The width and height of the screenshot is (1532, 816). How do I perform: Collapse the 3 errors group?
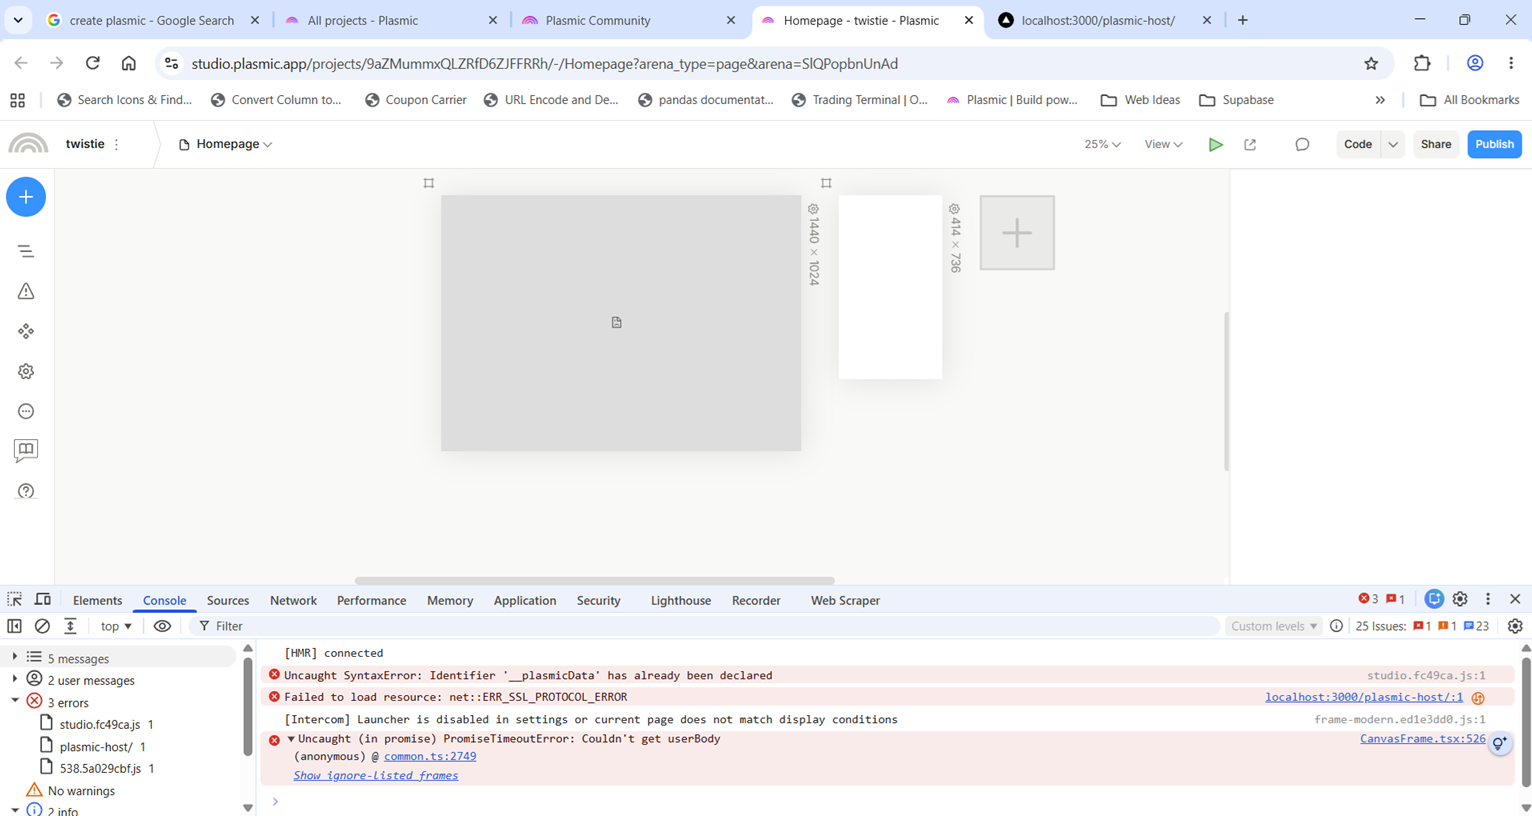click(x=15, y=701)
